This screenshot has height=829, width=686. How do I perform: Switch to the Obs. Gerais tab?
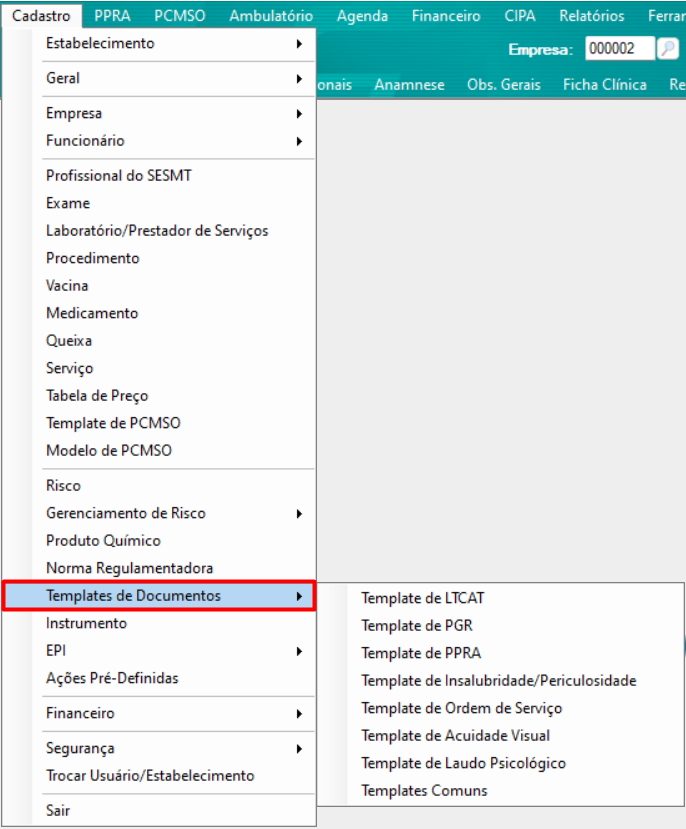[504, 85]
